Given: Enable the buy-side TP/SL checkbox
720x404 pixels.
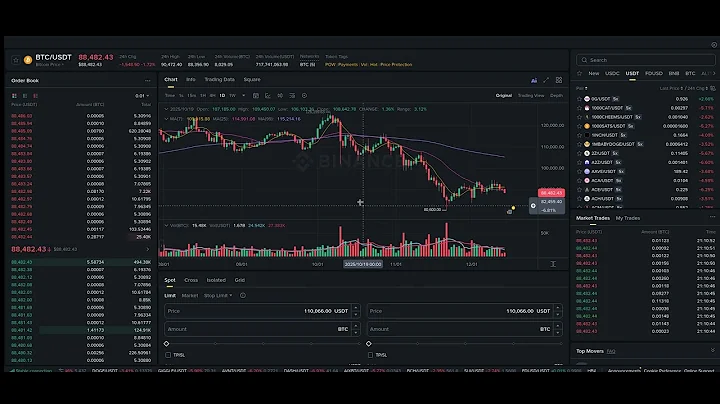Looking at the screenshot, I should [x=168, y=355].
